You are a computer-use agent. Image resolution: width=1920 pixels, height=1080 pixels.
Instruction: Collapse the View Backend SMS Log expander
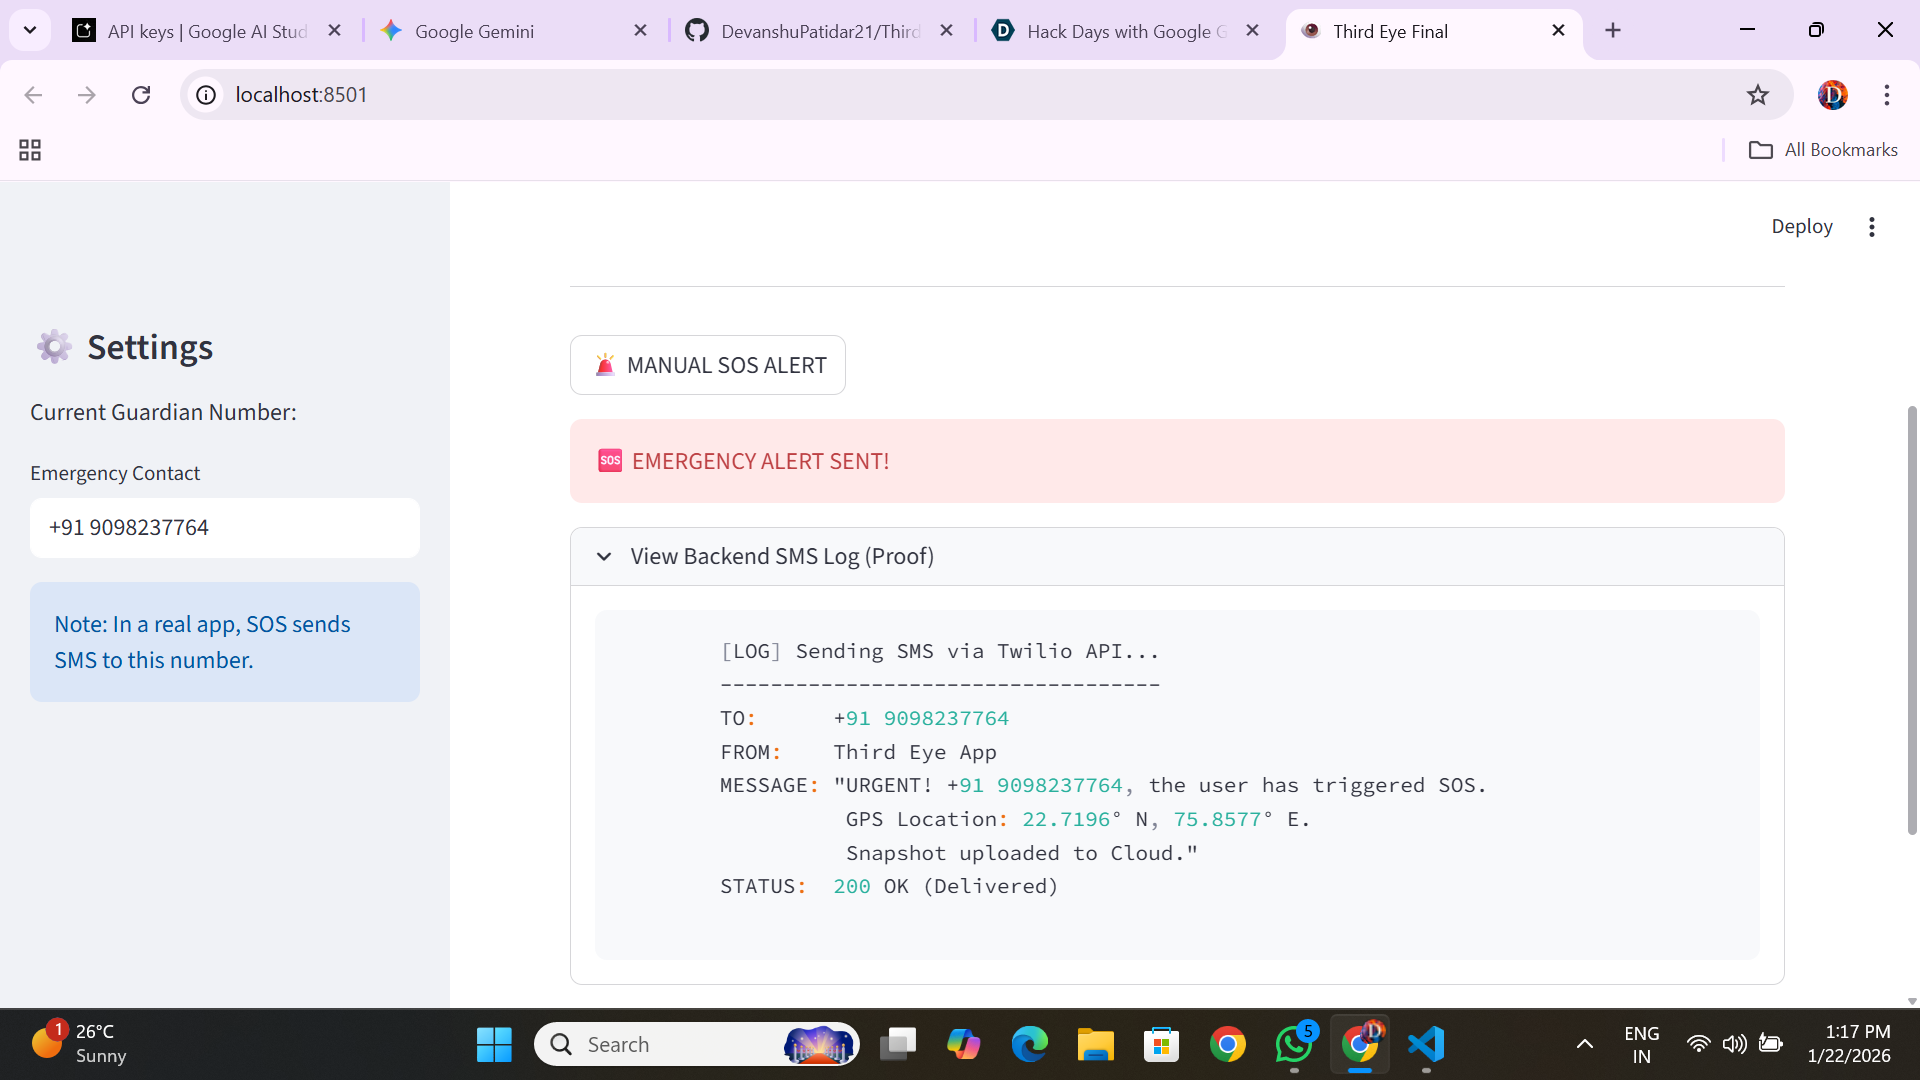(604, 556)
